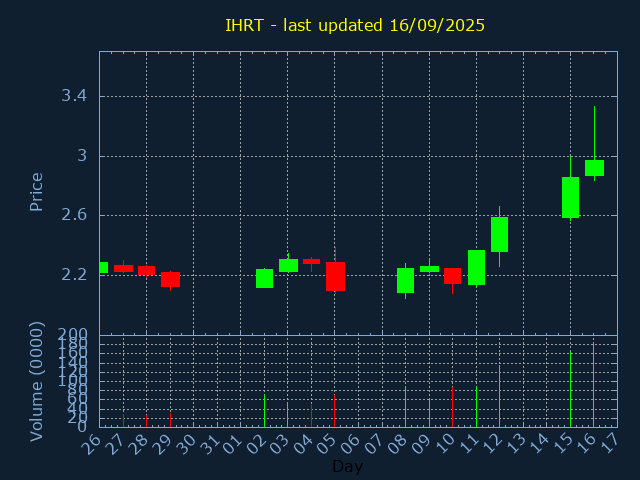Click the 200 volume axis value
Screen dimensions: 640x480
[72, 334]
